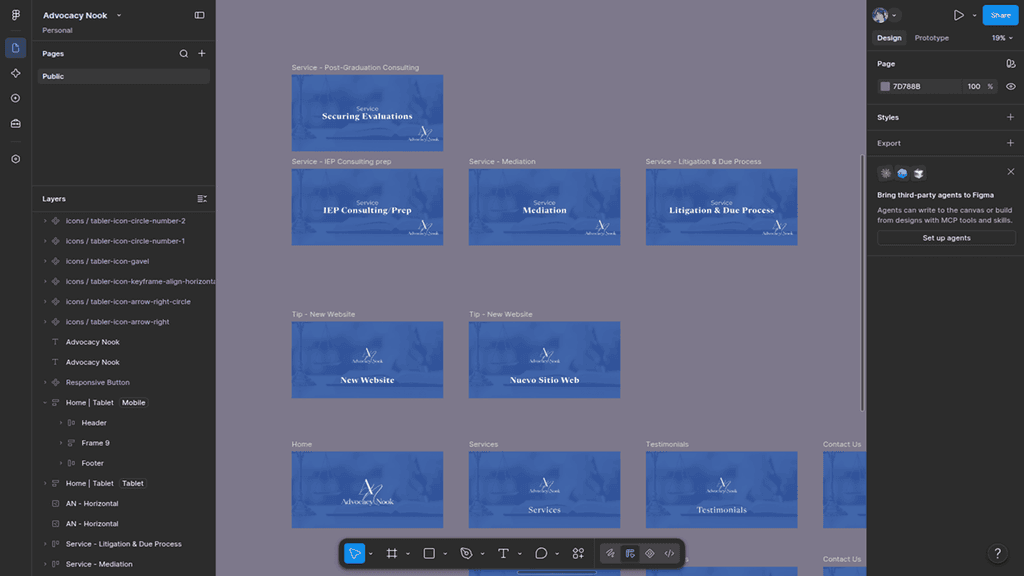Select the Move tool in bottom toolbar
The image size is (1024, 576).
(x=355, y=553)
